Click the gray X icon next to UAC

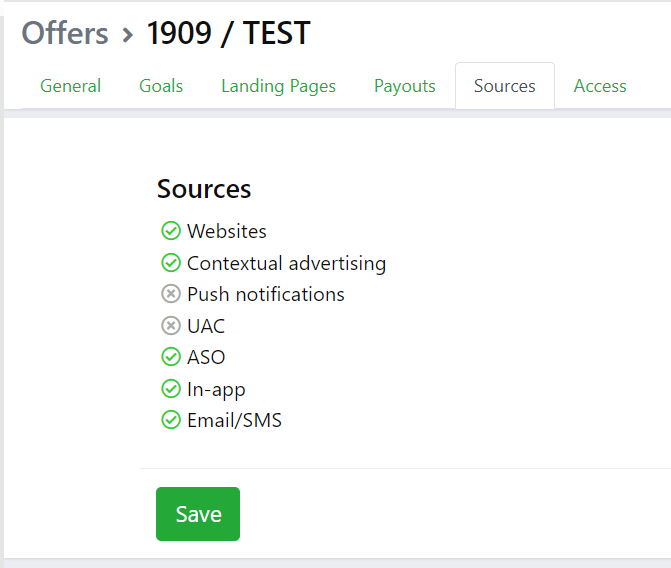170,326
